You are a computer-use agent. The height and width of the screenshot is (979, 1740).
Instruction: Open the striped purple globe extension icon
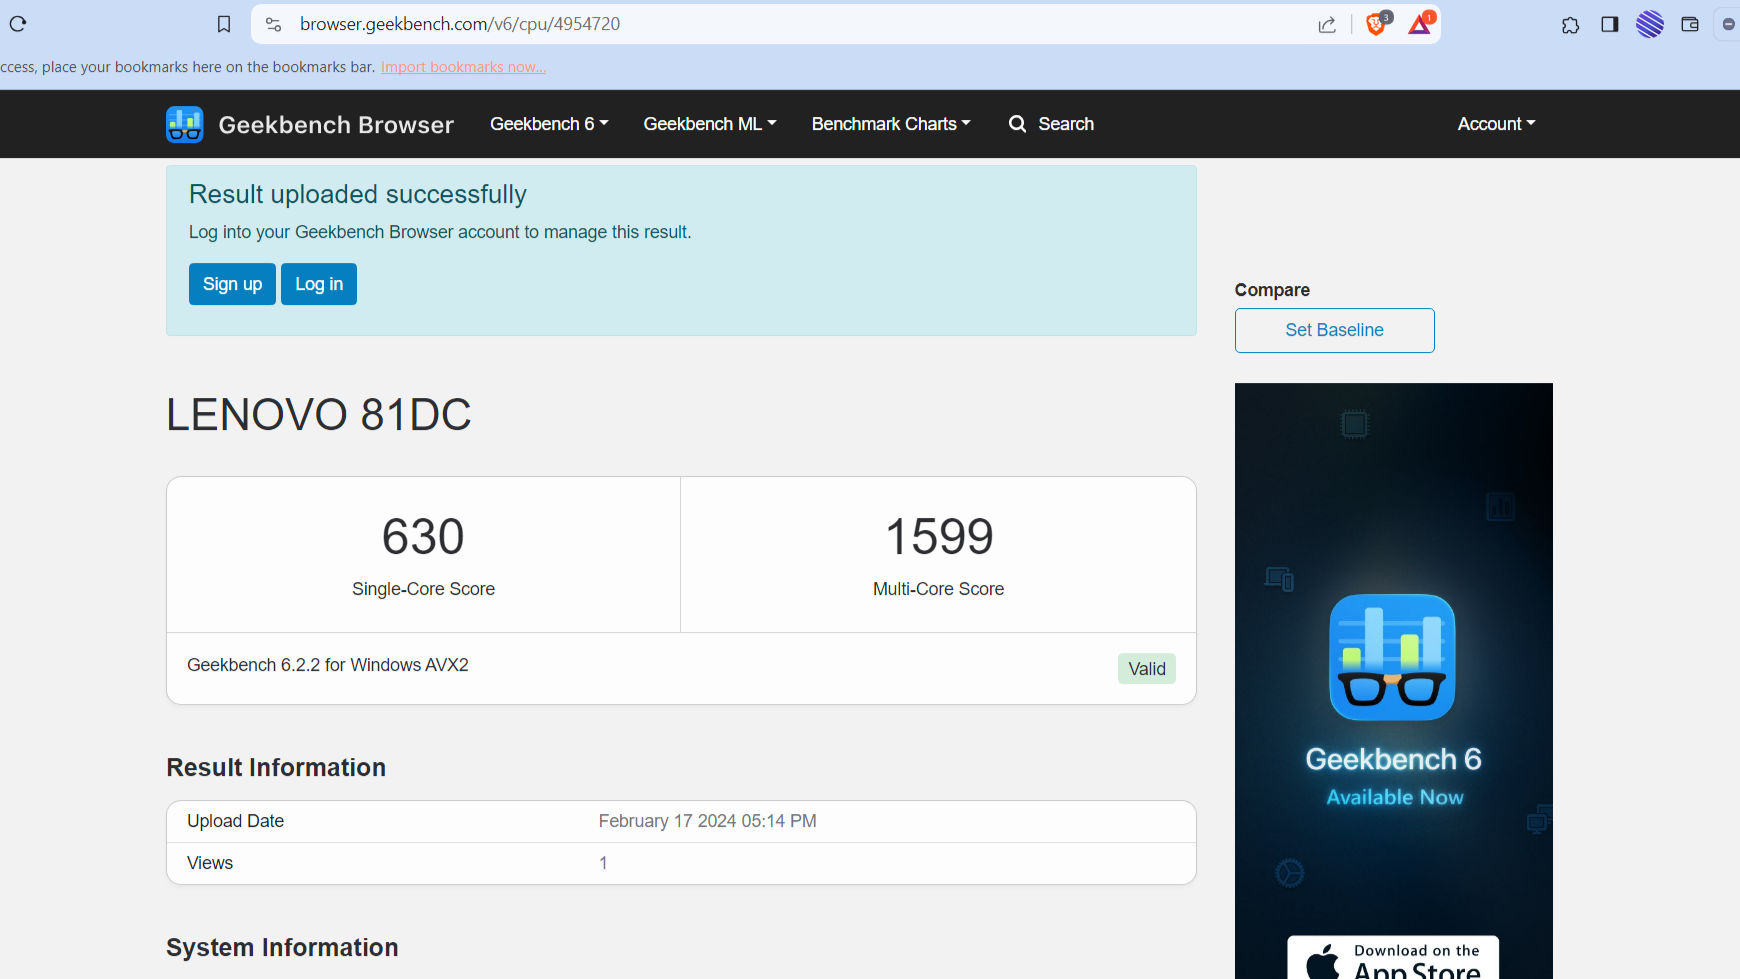click(x=1650, y=24)
